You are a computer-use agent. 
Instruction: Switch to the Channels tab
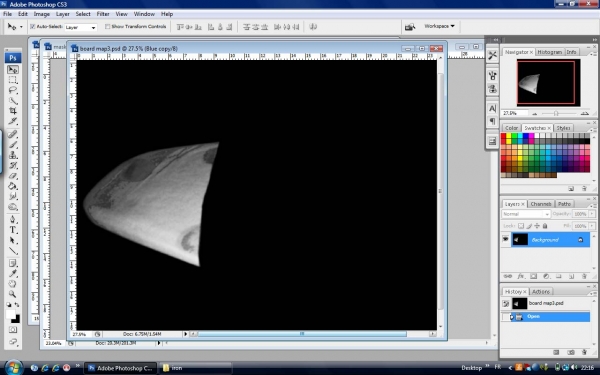pyautogui.click(x=541, y=204)
